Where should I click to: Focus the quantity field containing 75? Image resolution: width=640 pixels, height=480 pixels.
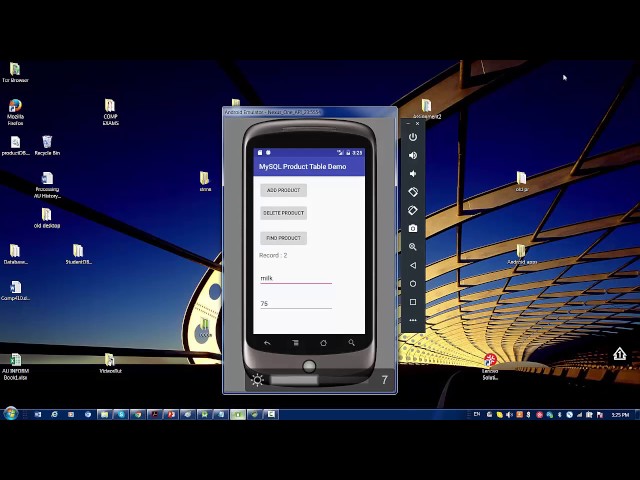296,303
